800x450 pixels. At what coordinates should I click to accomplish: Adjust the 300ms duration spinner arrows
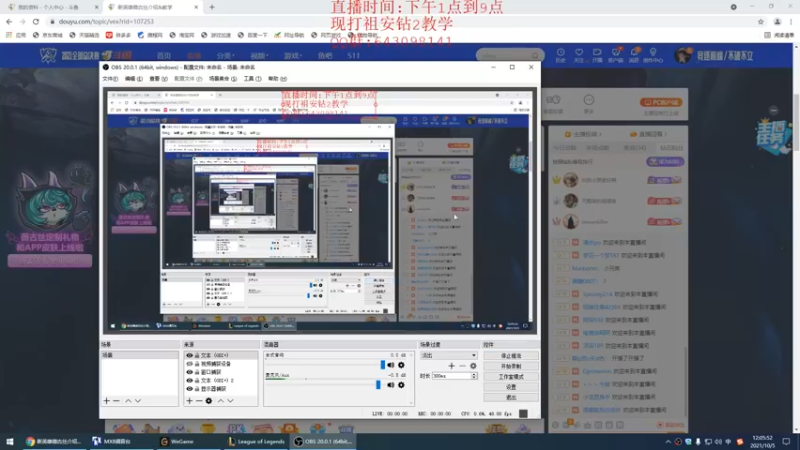[x=474, y=376]
